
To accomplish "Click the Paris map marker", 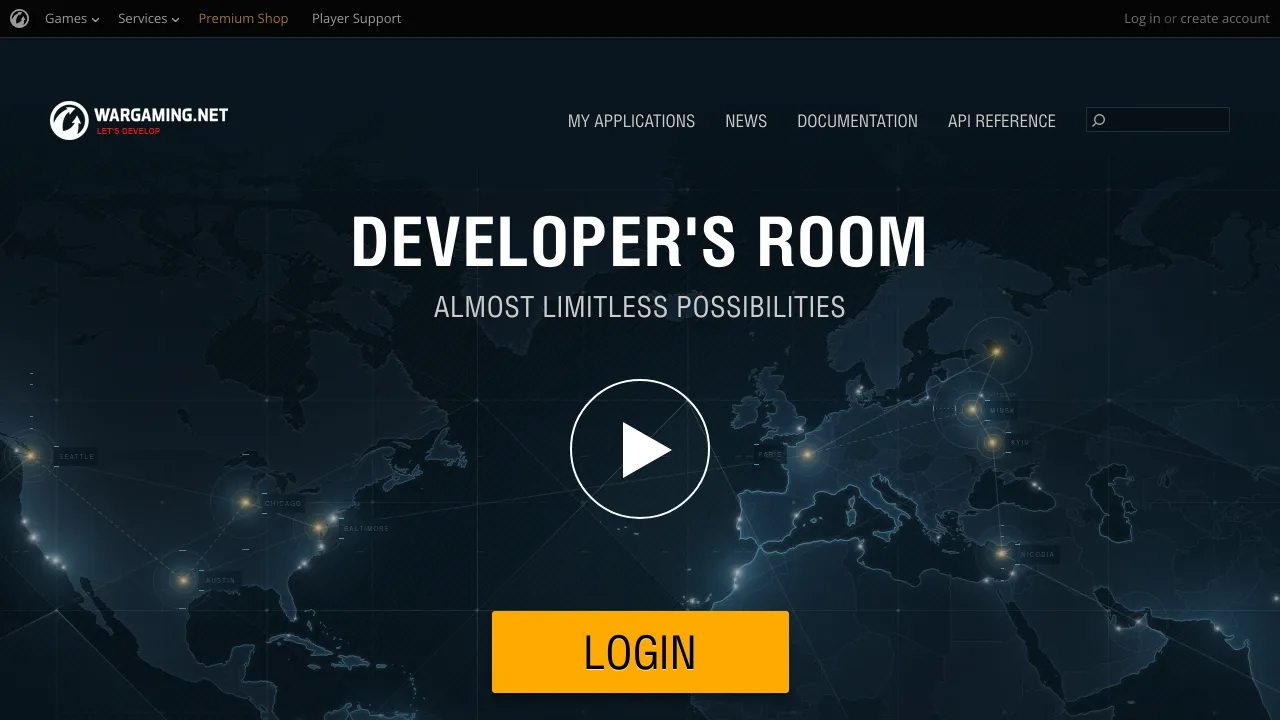I will pos(807,455).
